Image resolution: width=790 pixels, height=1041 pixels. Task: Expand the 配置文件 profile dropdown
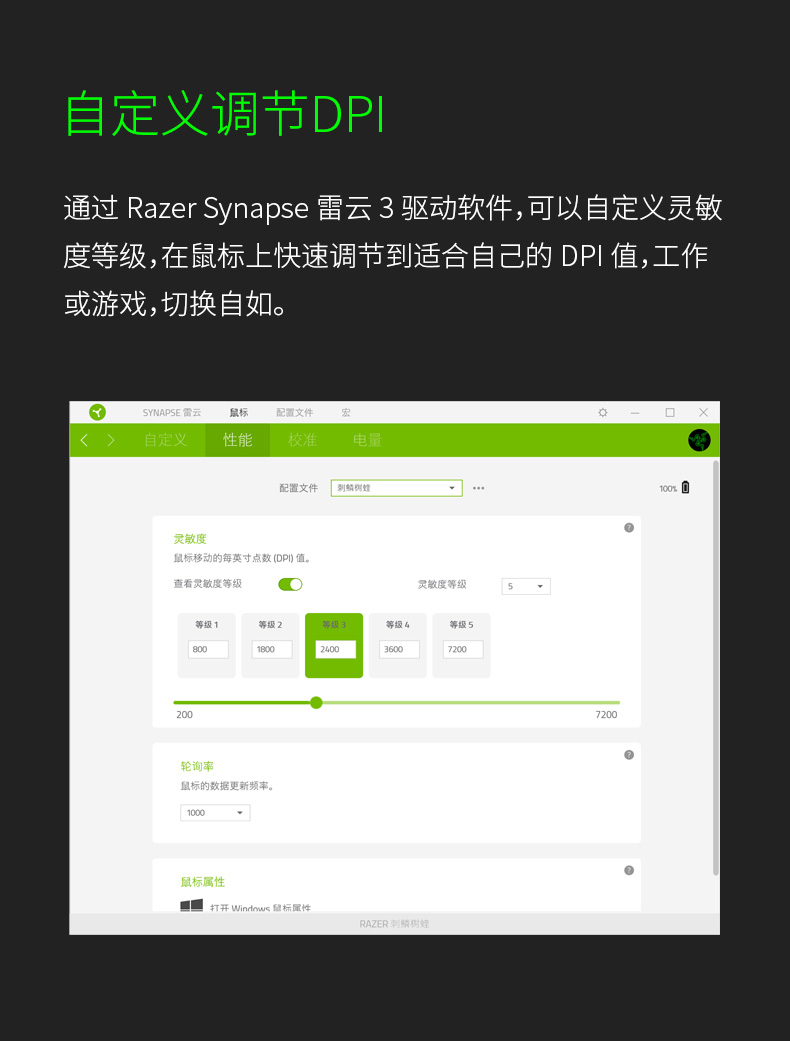396,488
